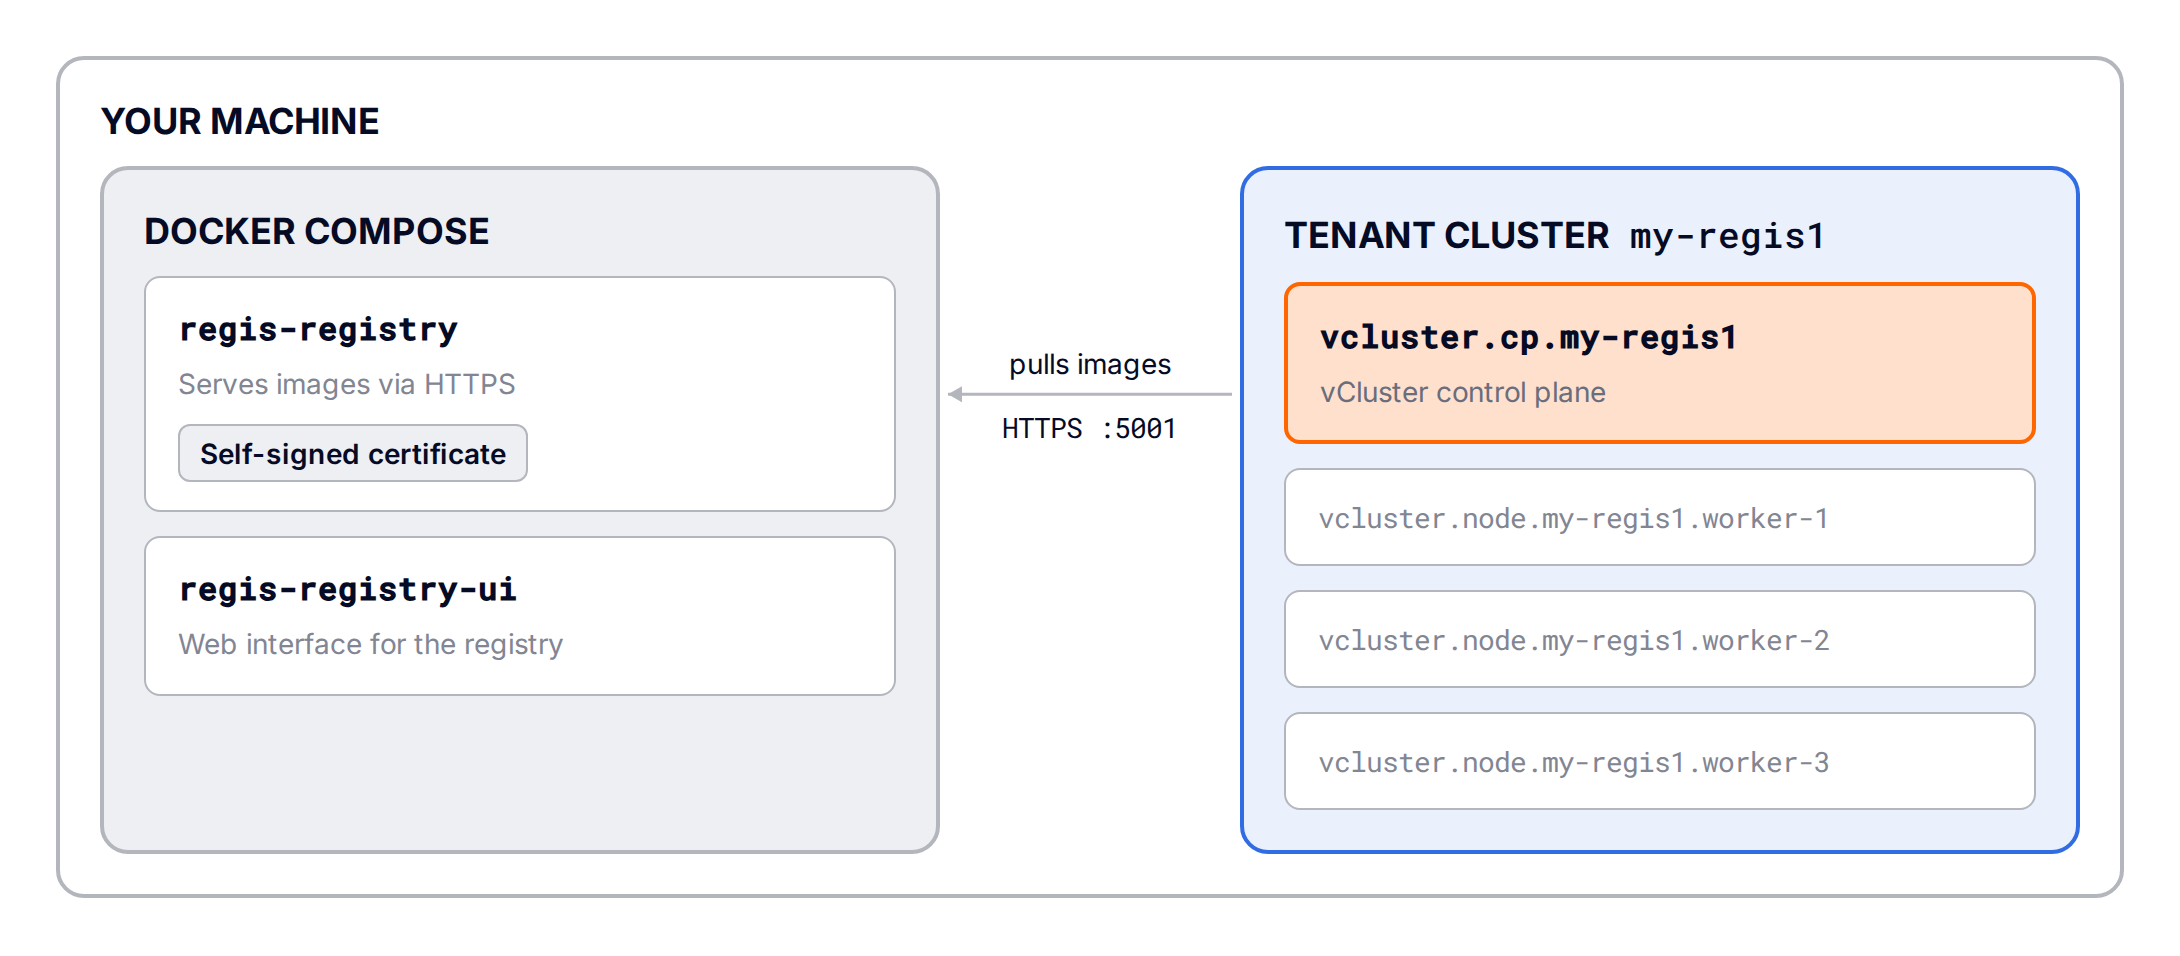Image resolution: width=2180 pixels, height=956 pixels.
Task: Click the my-regis1 cluster name
Action: tap(1728, 237)
